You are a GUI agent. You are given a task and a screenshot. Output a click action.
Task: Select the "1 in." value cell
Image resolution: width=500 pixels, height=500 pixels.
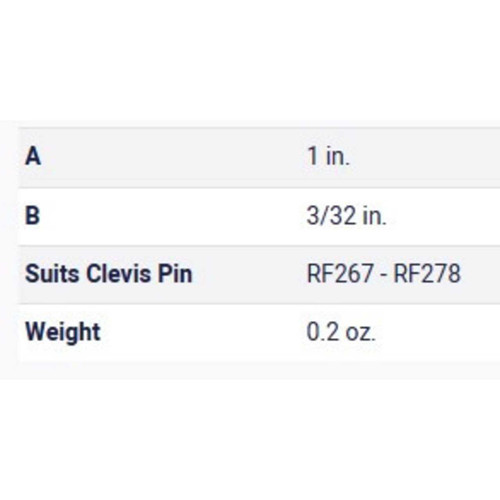coord(328,156)
